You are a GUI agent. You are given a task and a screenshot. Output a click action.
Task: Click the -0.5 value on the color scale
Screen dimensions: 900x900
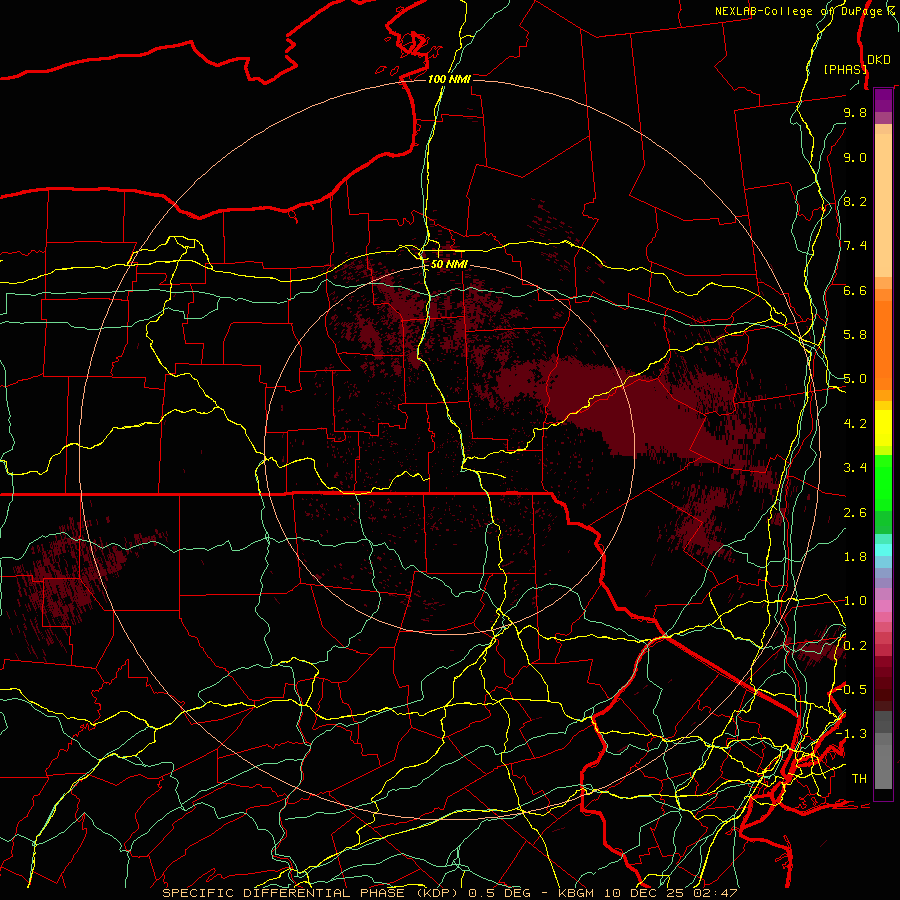852,690
